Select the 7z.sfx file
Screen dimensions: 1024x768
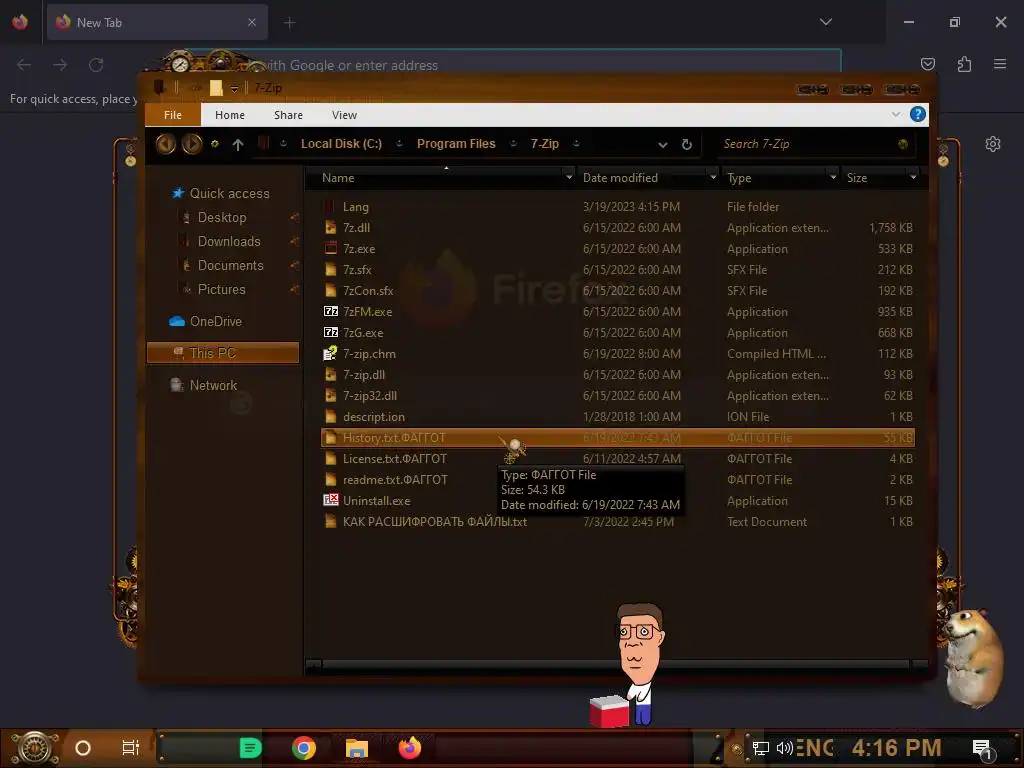click(x=357, y=270)
